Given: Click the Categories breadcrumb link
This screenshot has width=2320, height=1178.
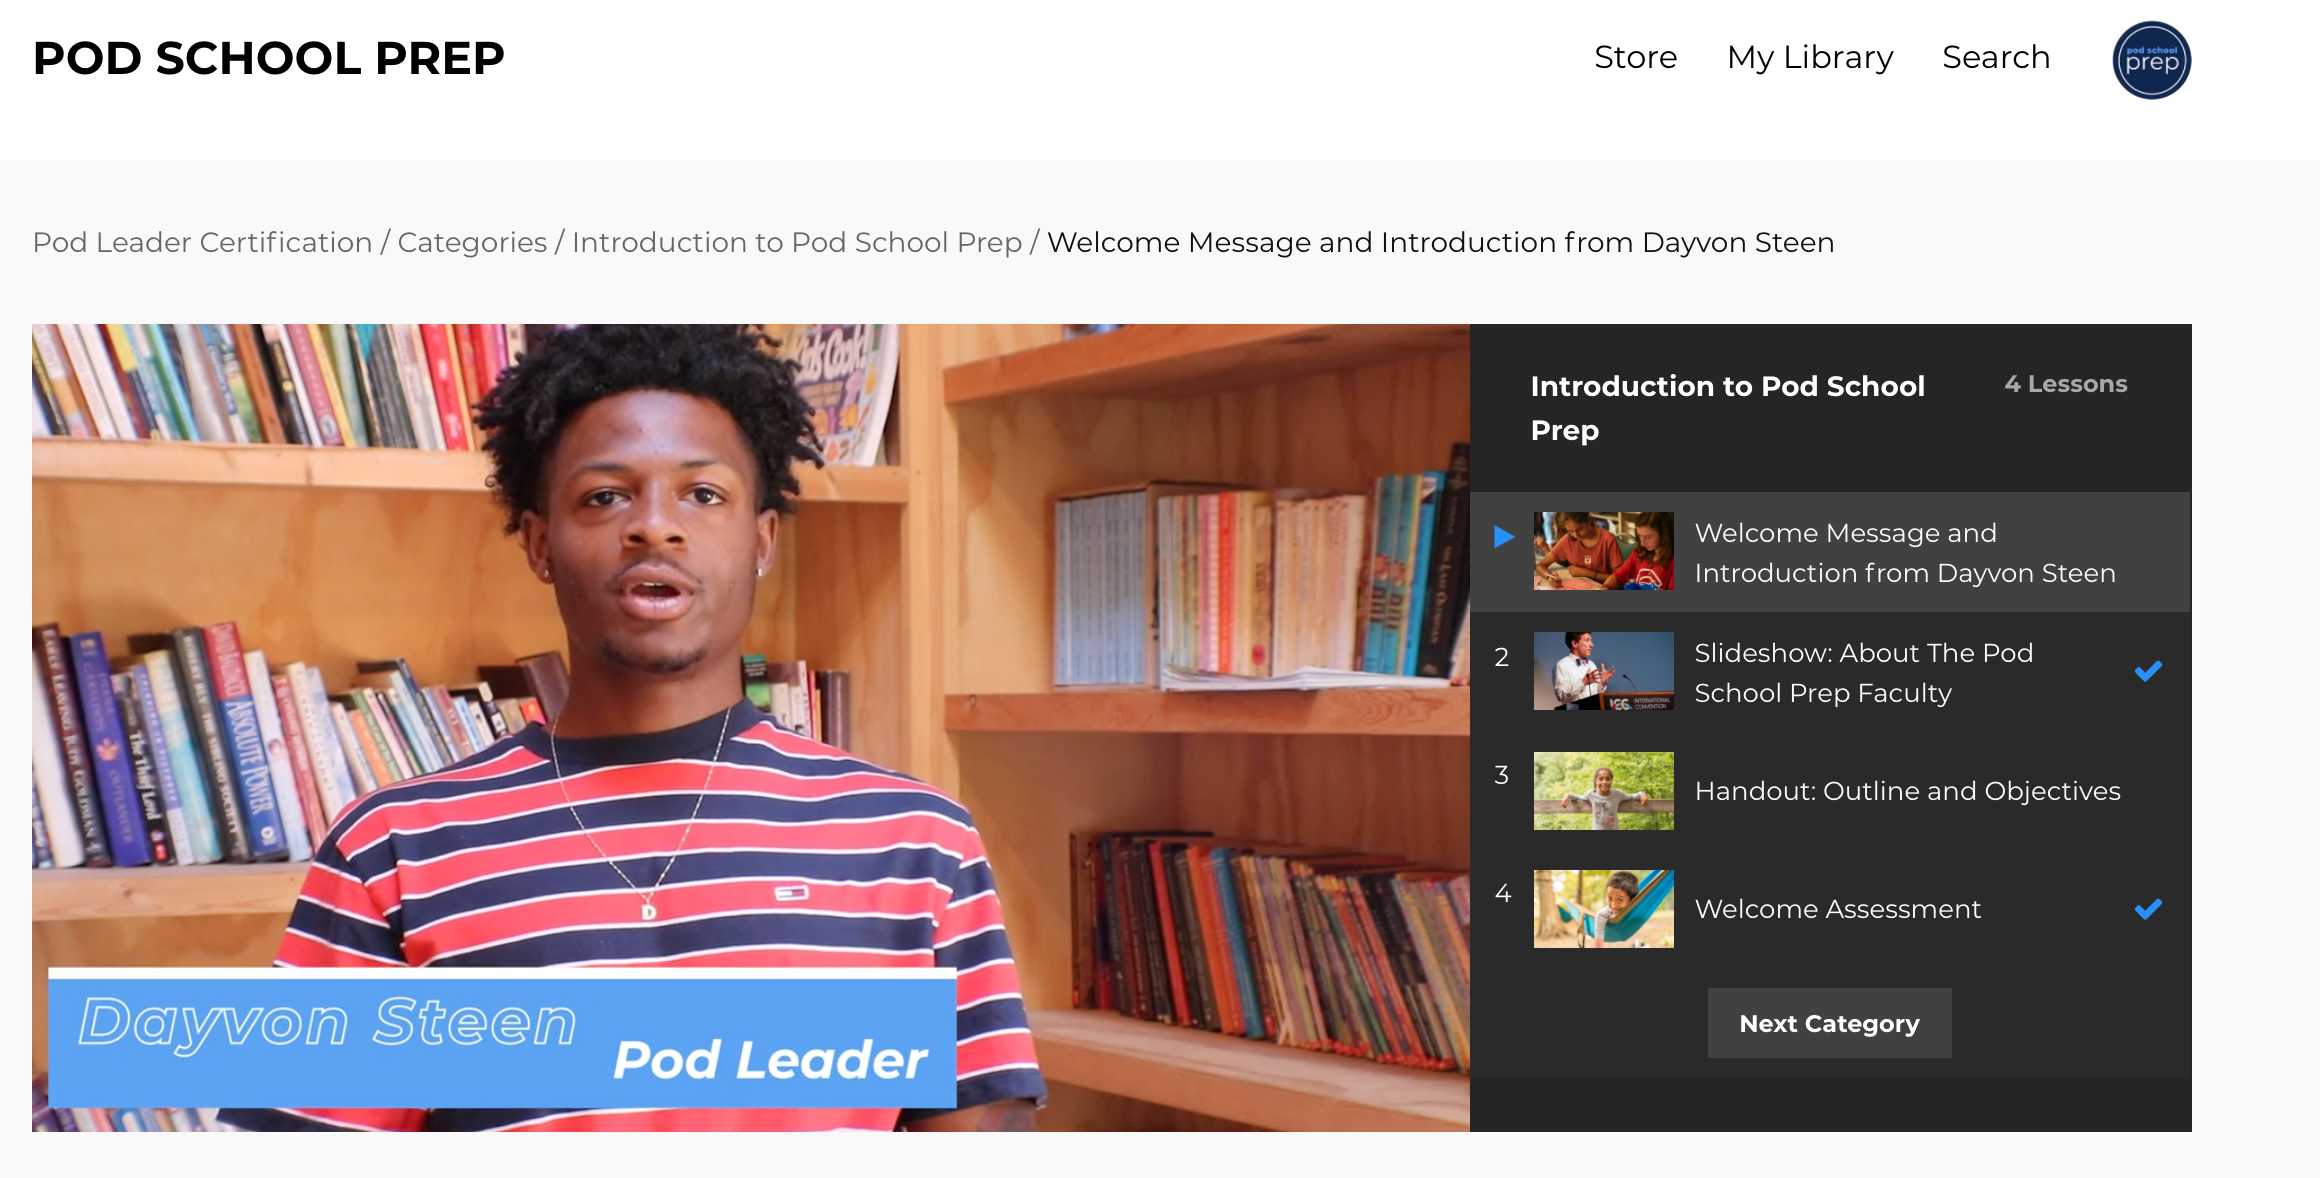Looking at the screenshot, I should tap(472, 243).
